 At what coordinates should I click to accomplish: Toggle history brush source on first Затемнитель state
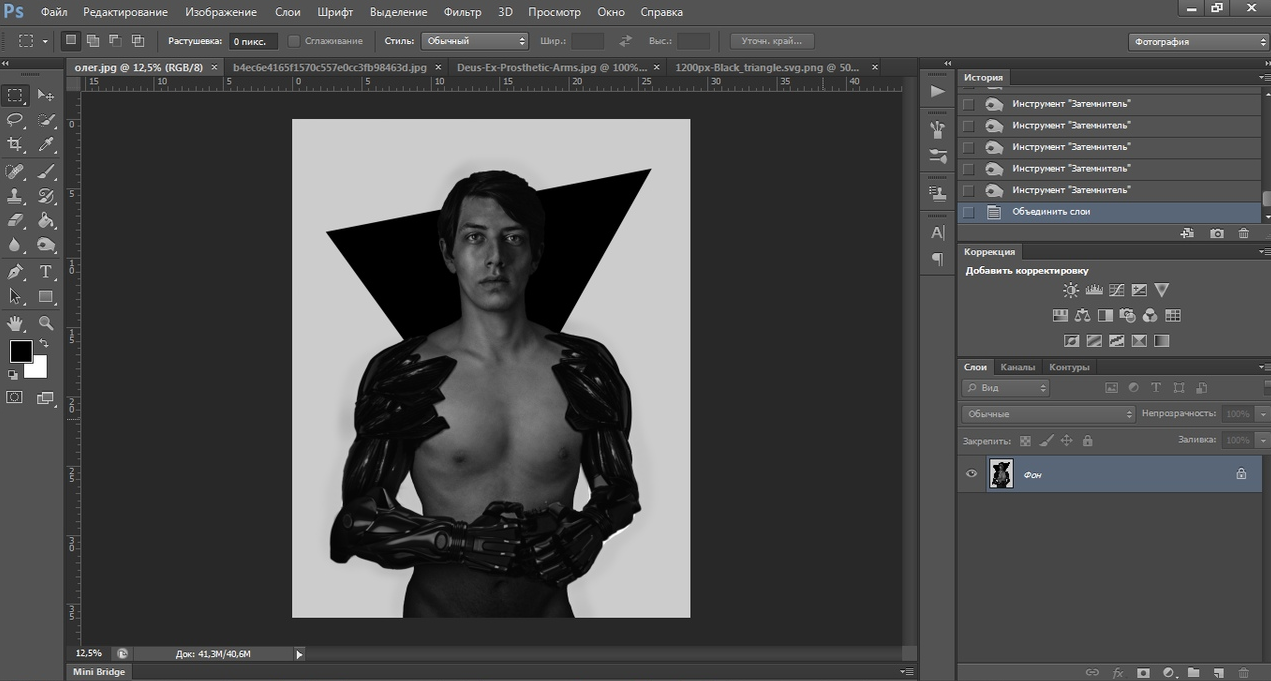tap(968, 104)
